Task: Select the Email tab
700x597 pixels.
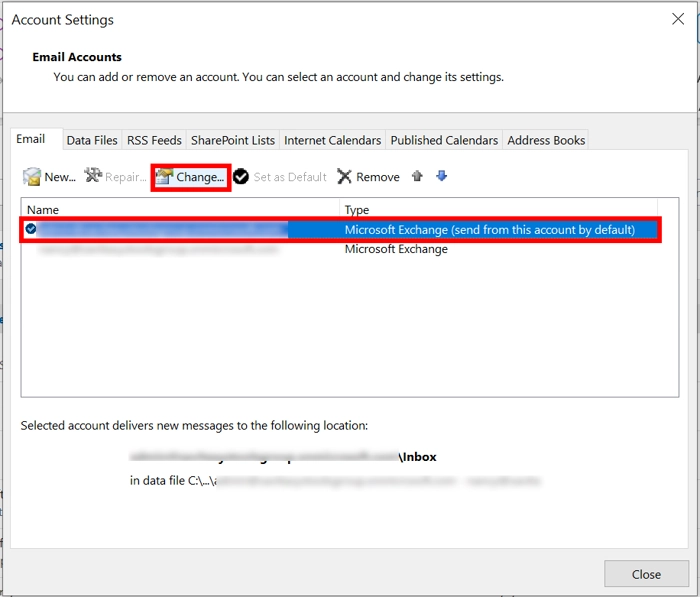Action: pyautogui.click(x=31, y=140)
